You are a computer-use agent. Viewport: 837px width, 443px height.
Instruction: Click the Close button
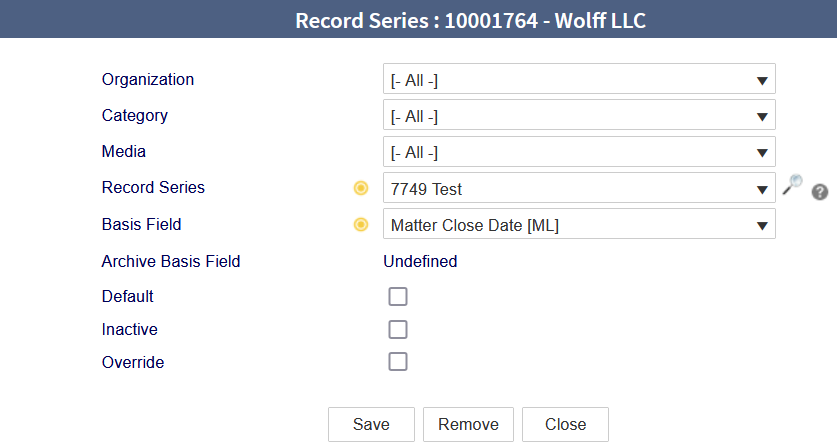pos(565,424)
